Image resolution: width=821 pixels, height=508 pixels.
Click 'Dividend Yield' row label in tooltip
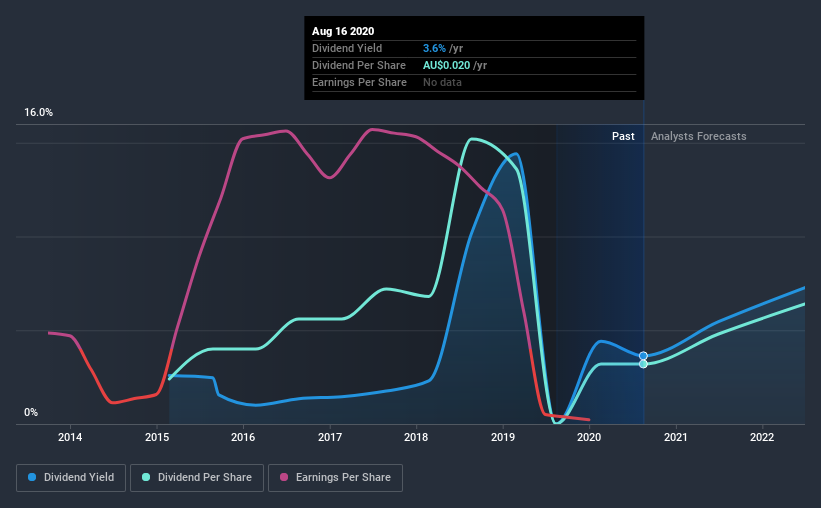pyautogui.click(x=347, y=48)
